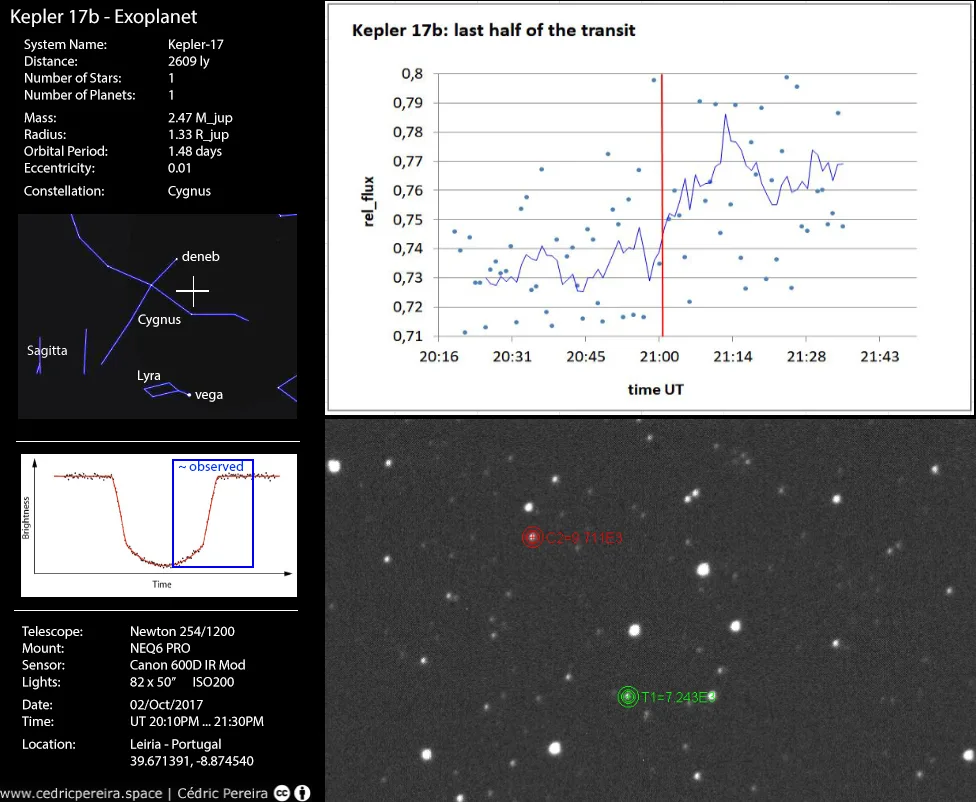Click the Vega star dot
The height and width of the screenshot is (802, 976).
click(x=189, y=395)
